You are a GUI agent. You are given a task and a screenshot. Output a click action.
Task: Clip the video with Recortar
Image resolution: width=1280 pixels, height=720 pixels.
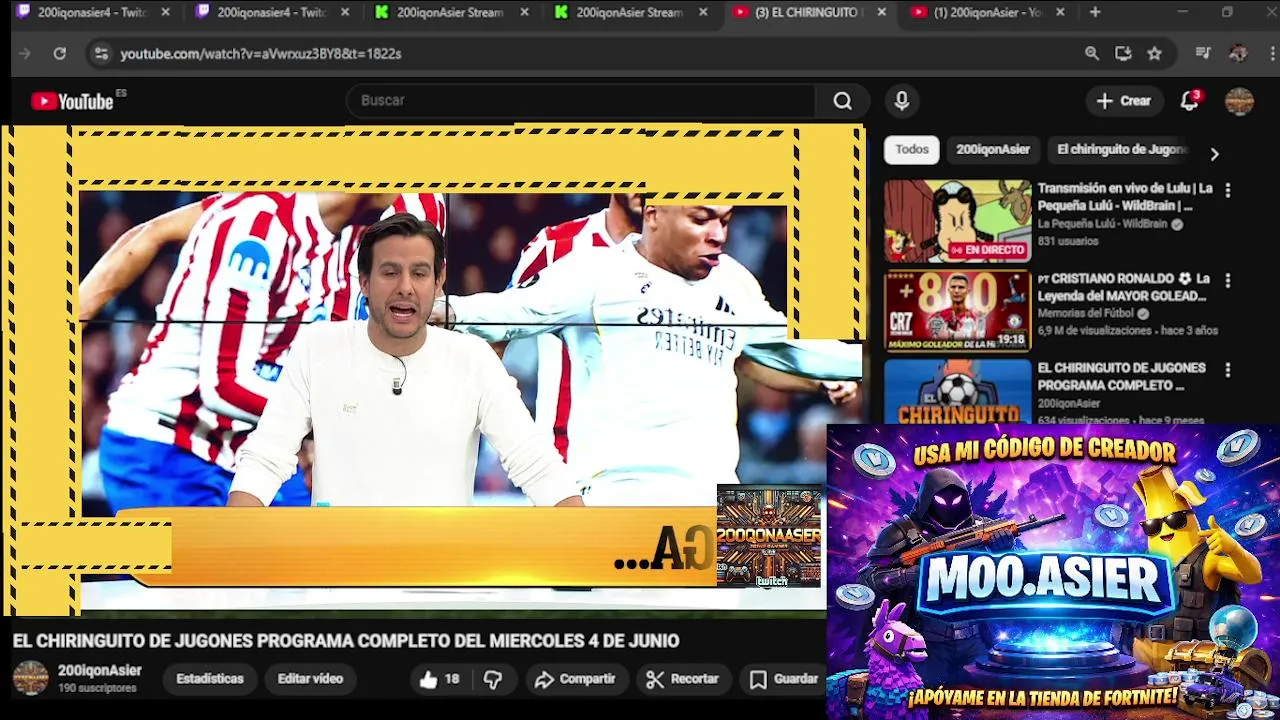click(682, 679)
